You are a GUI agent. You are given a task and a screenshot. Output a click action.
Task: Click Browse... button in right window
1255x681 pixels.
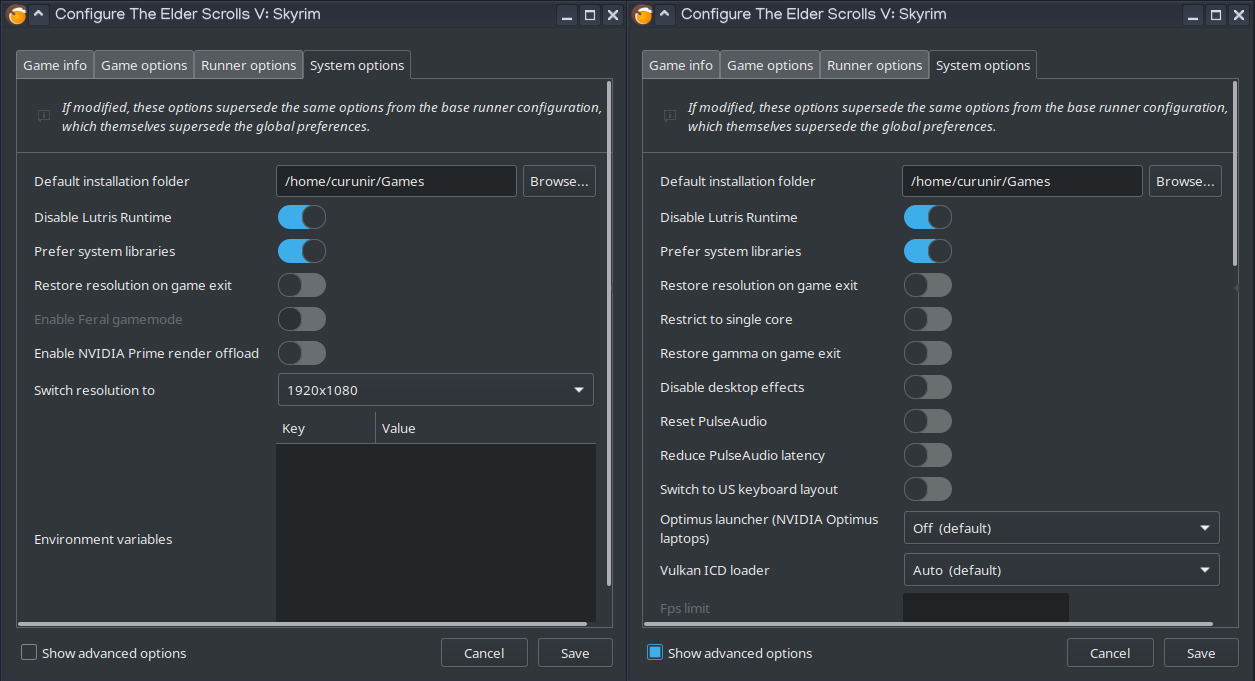pos(1185,181)
